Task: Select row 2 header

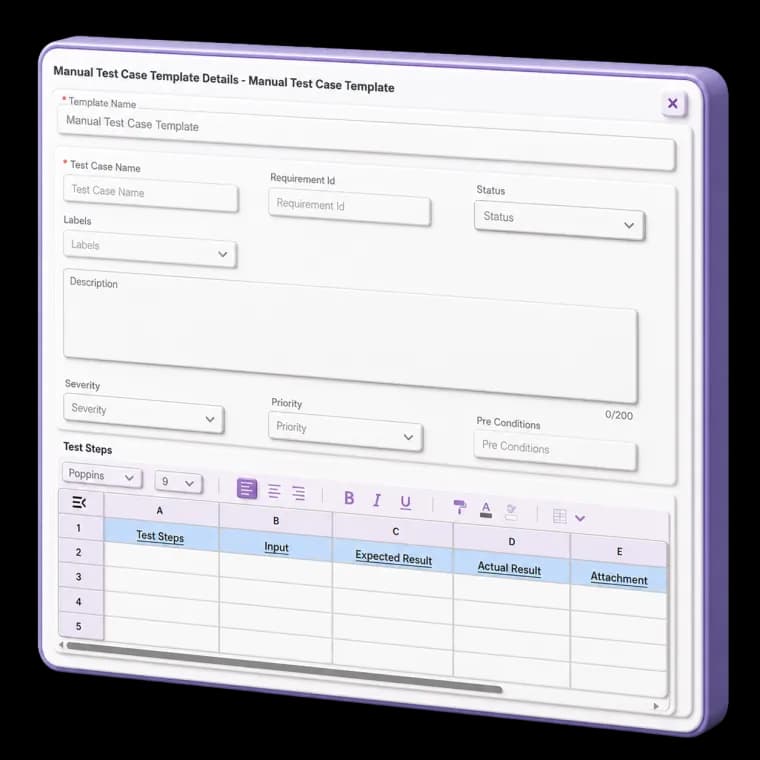Action: [x=79, y=552]
